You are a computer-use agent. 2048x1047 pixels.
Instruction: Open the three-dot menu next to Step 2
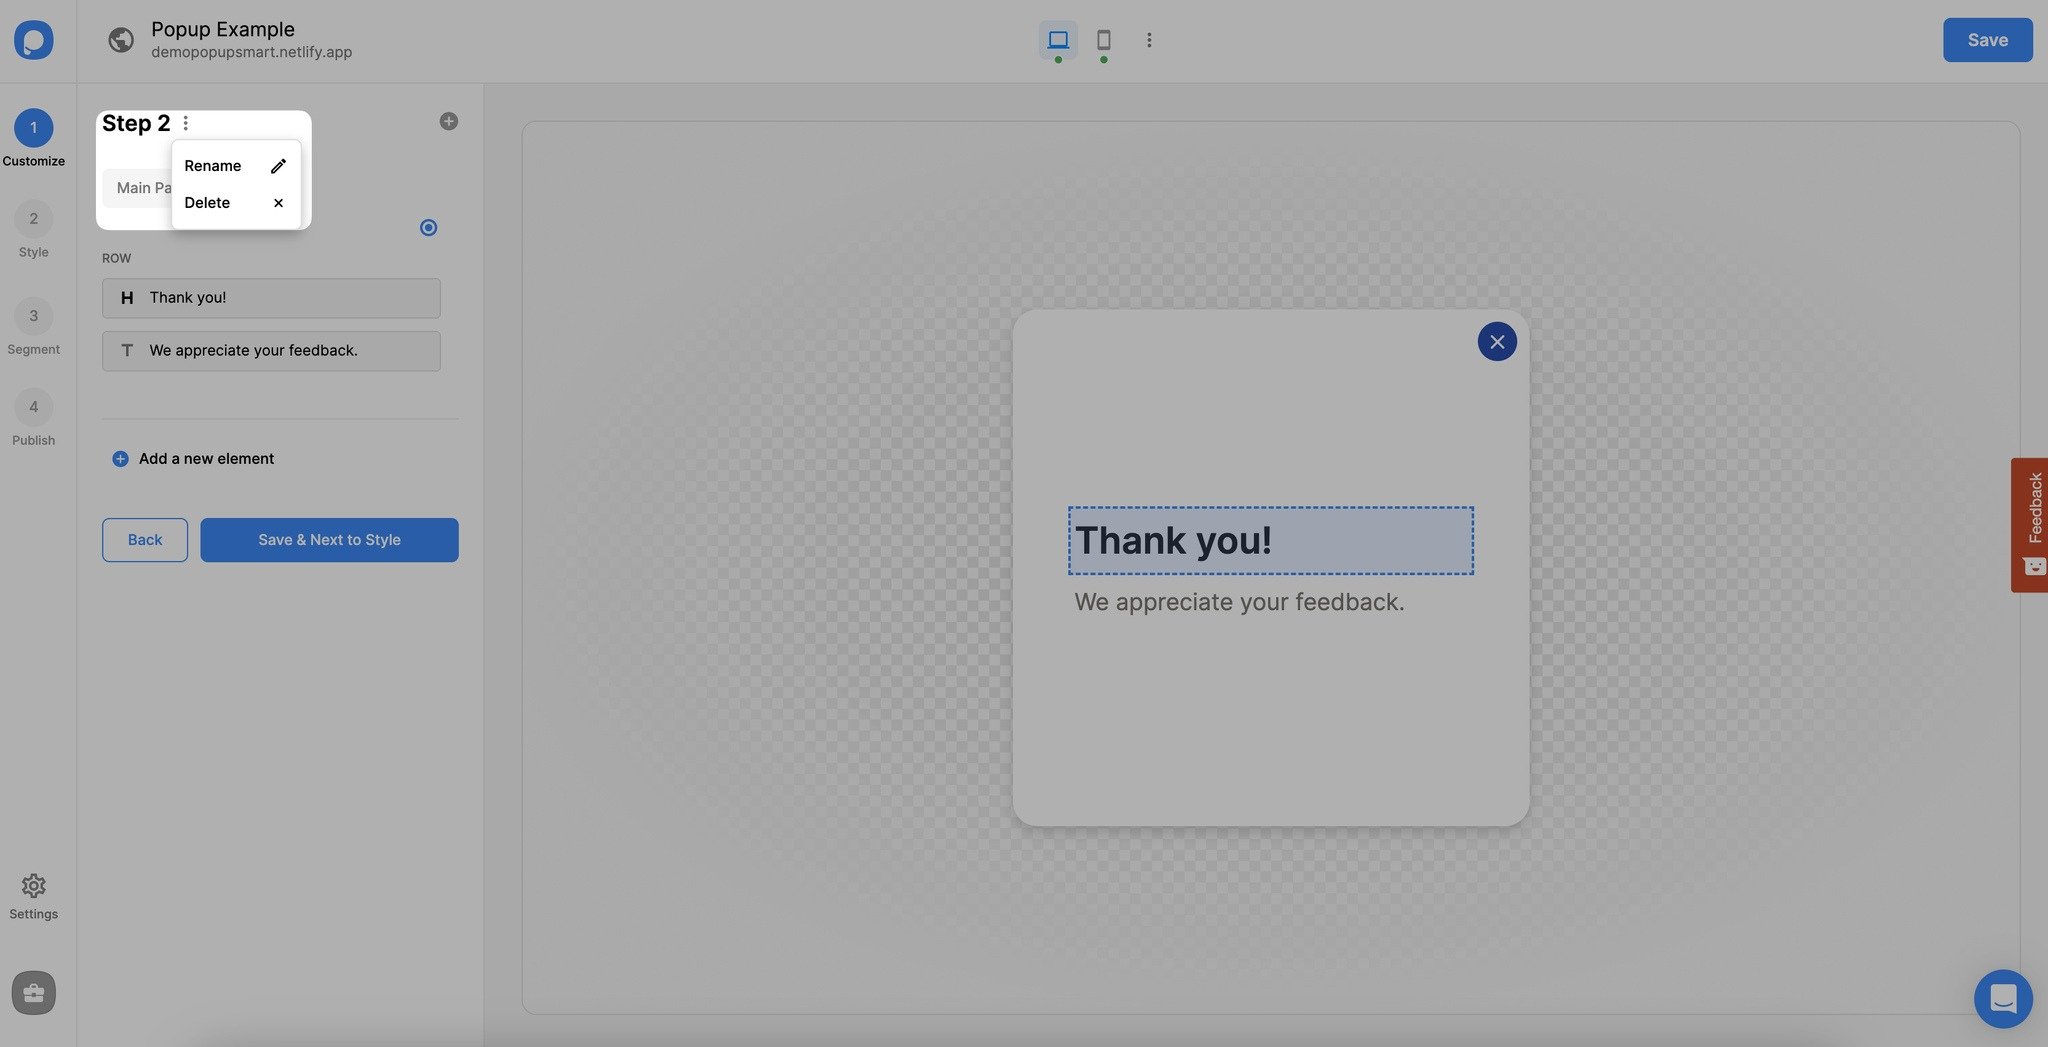tap(186, 122)
